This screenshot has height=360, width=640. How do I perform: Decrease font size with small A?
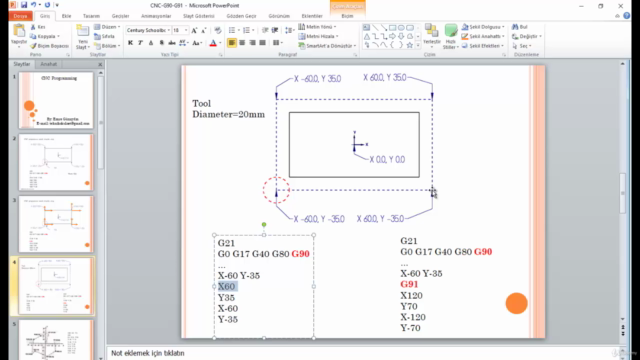[x=204, y=30]
